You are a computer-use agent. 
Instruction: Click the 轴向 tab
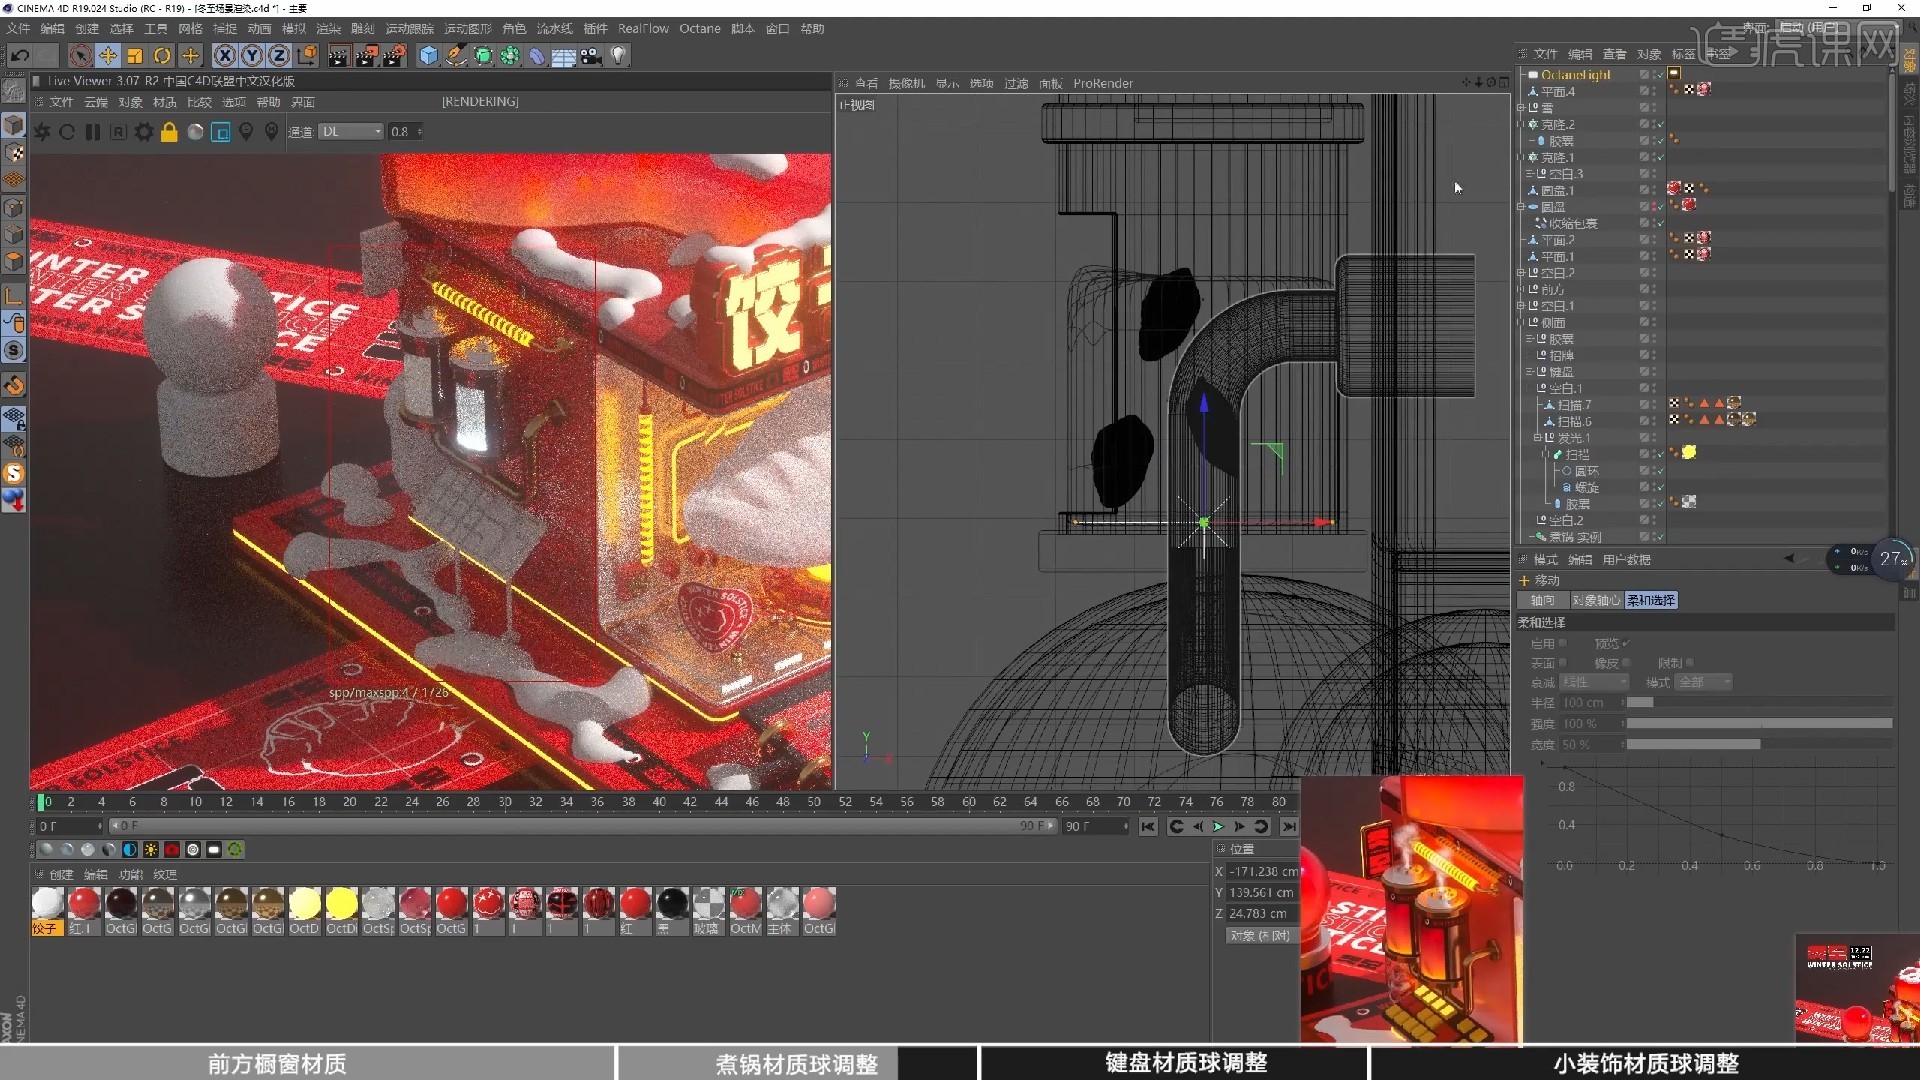pyautogui.click(x=1543, y=601)
